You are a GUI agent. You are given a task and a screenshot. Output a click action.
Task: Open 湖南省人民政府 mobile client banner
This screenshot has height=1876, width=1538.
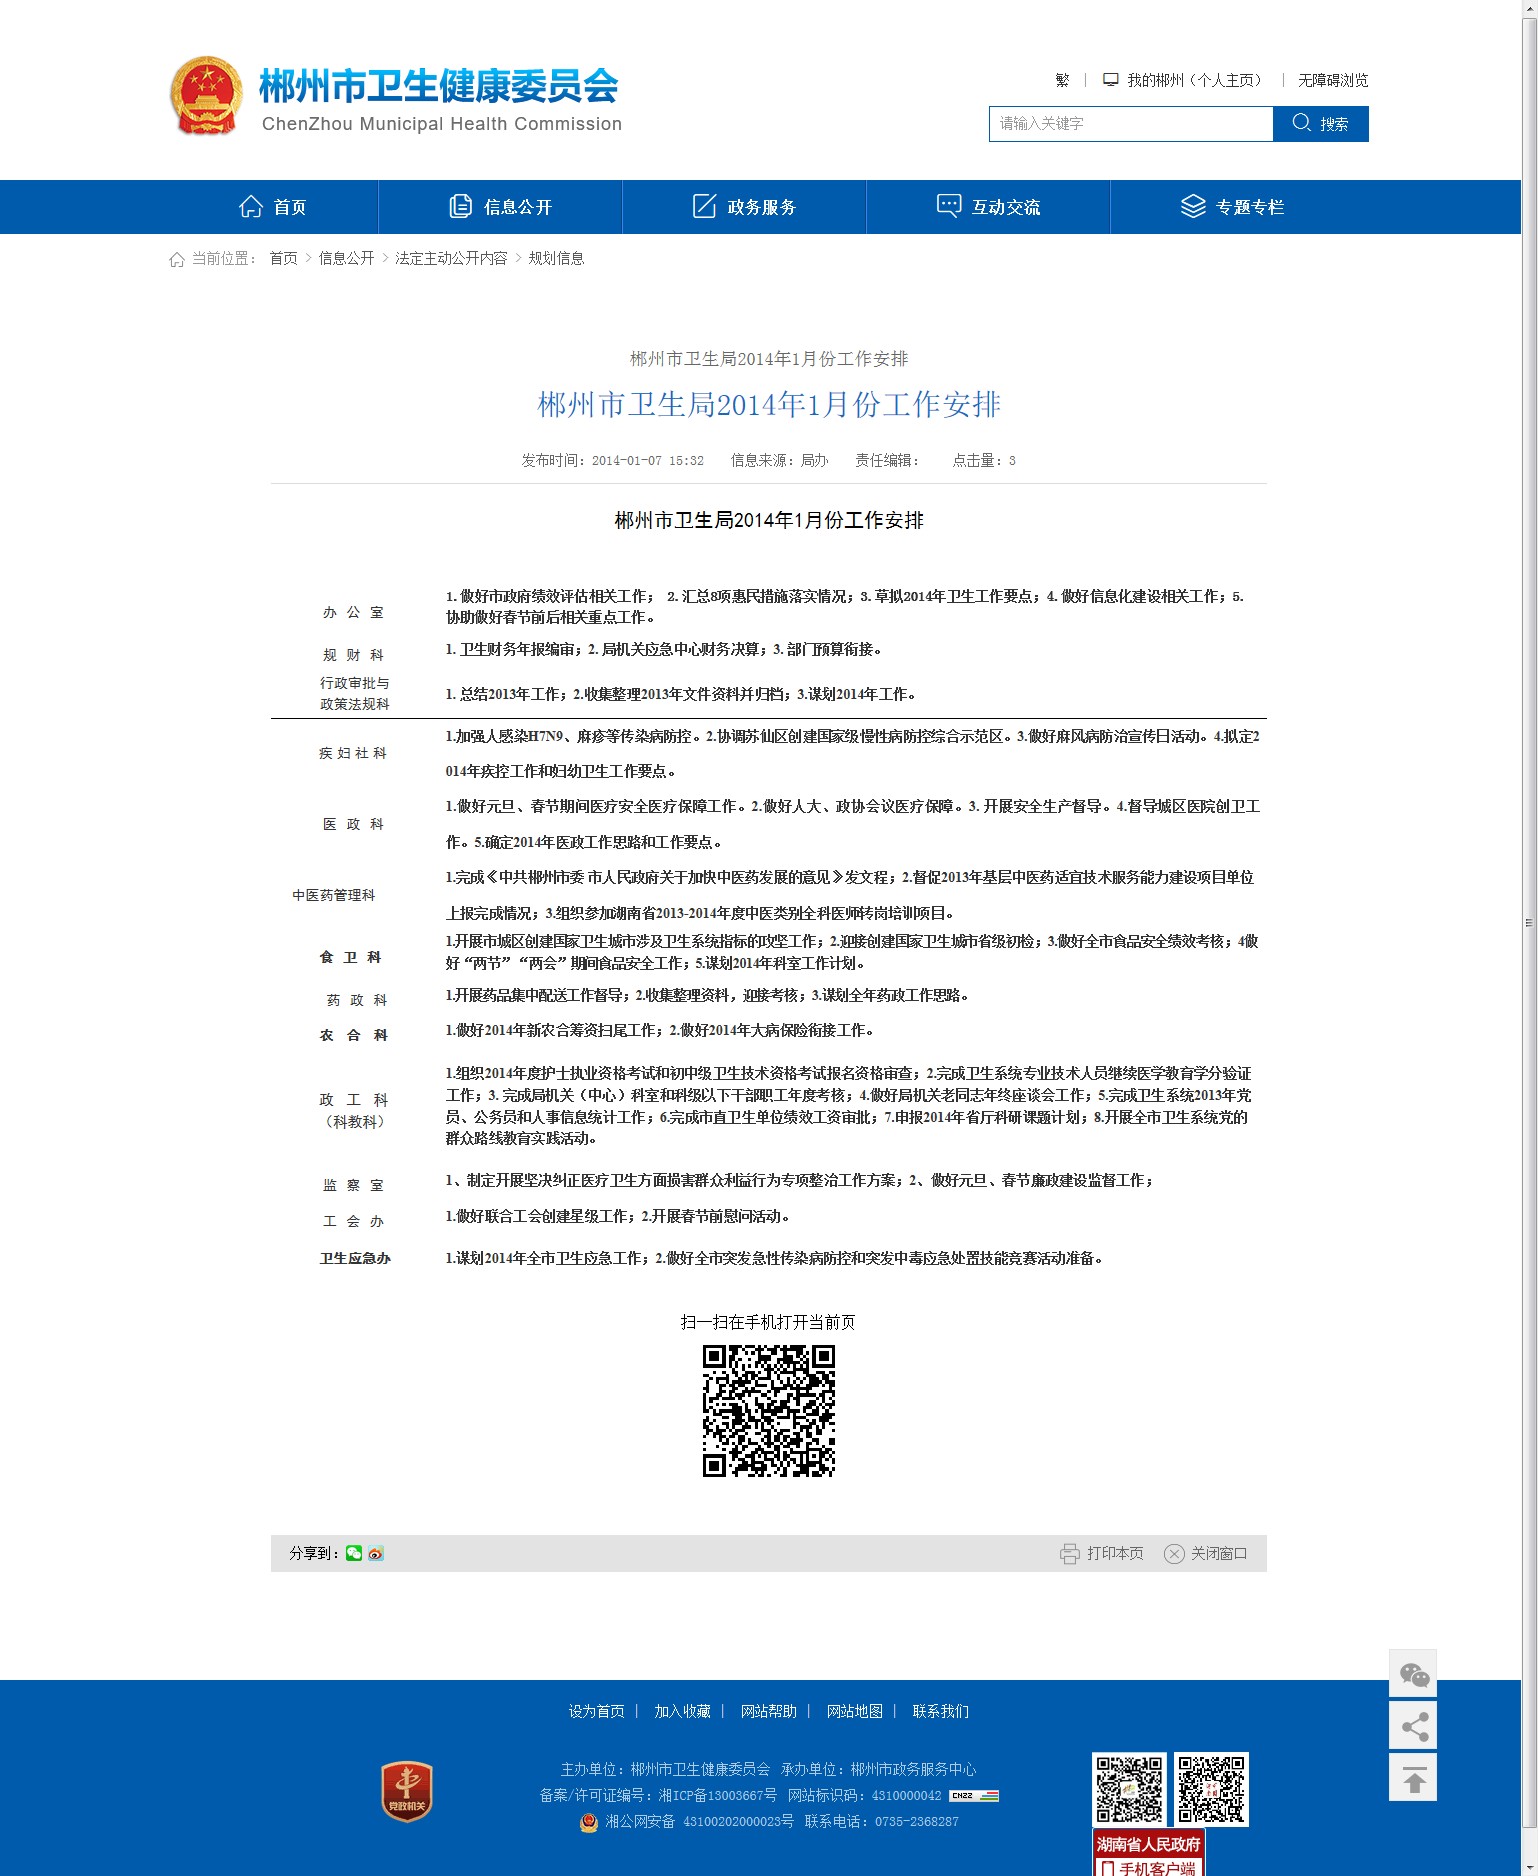pos(1148,1853)
